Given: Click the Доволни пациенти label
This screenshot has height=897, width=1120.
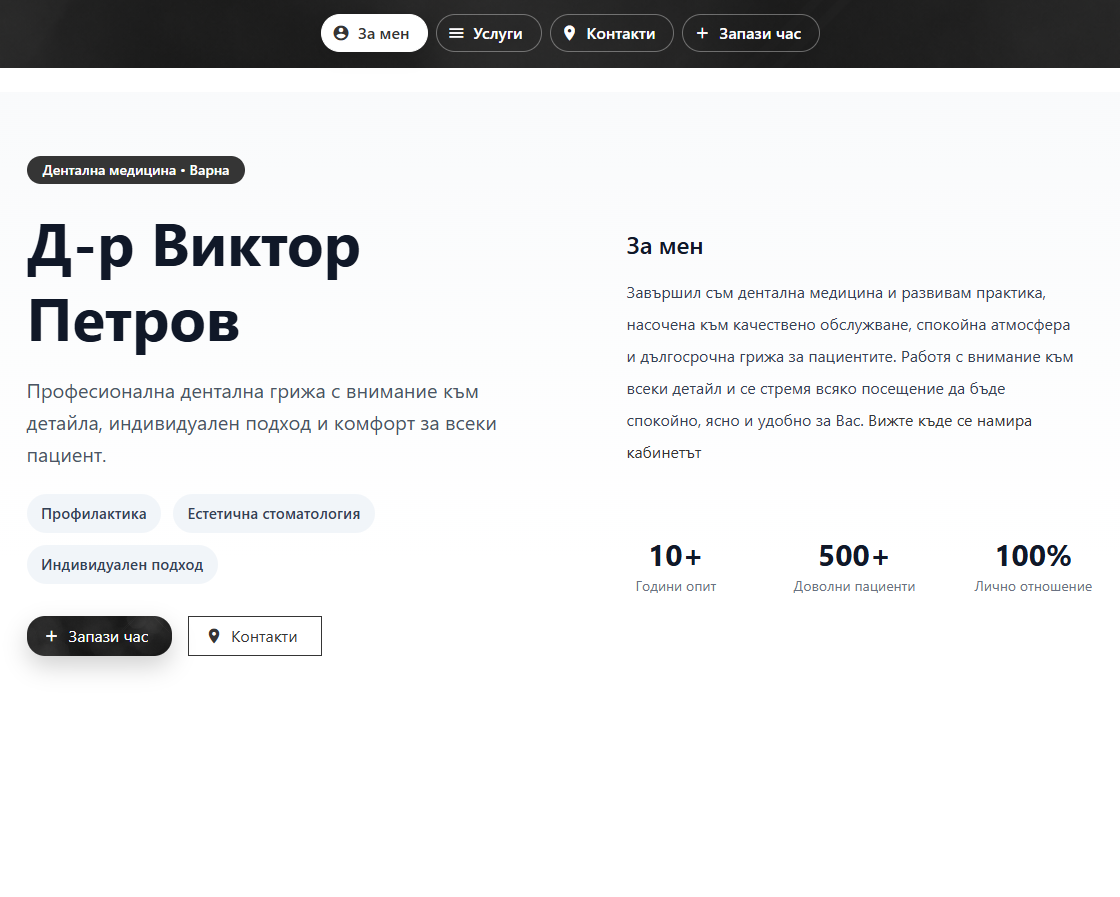Looking at the screenshot, I should click(x=854, y=586).
